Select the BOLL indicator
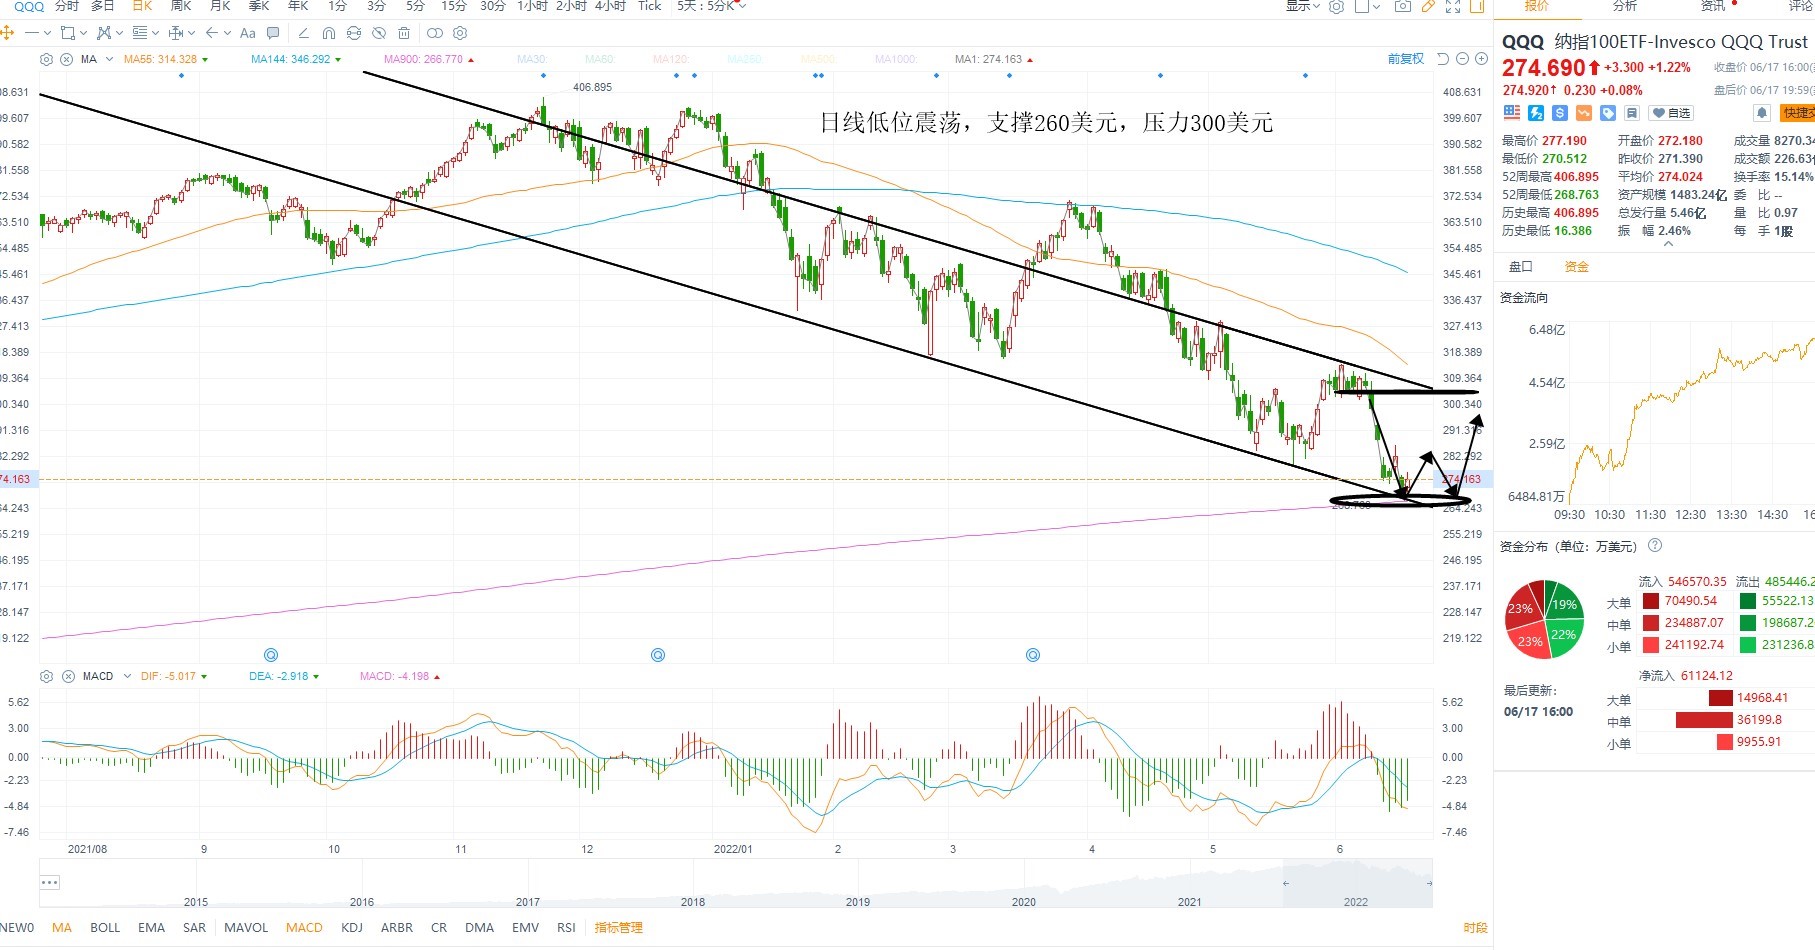The height and width of the screenshot is (950, 1815). (105, 927)
